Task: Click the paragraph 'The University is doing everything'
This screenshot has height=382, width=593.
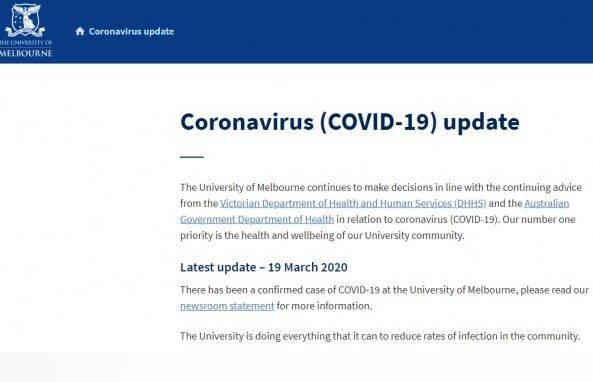Action: click(x=380, y=336)
